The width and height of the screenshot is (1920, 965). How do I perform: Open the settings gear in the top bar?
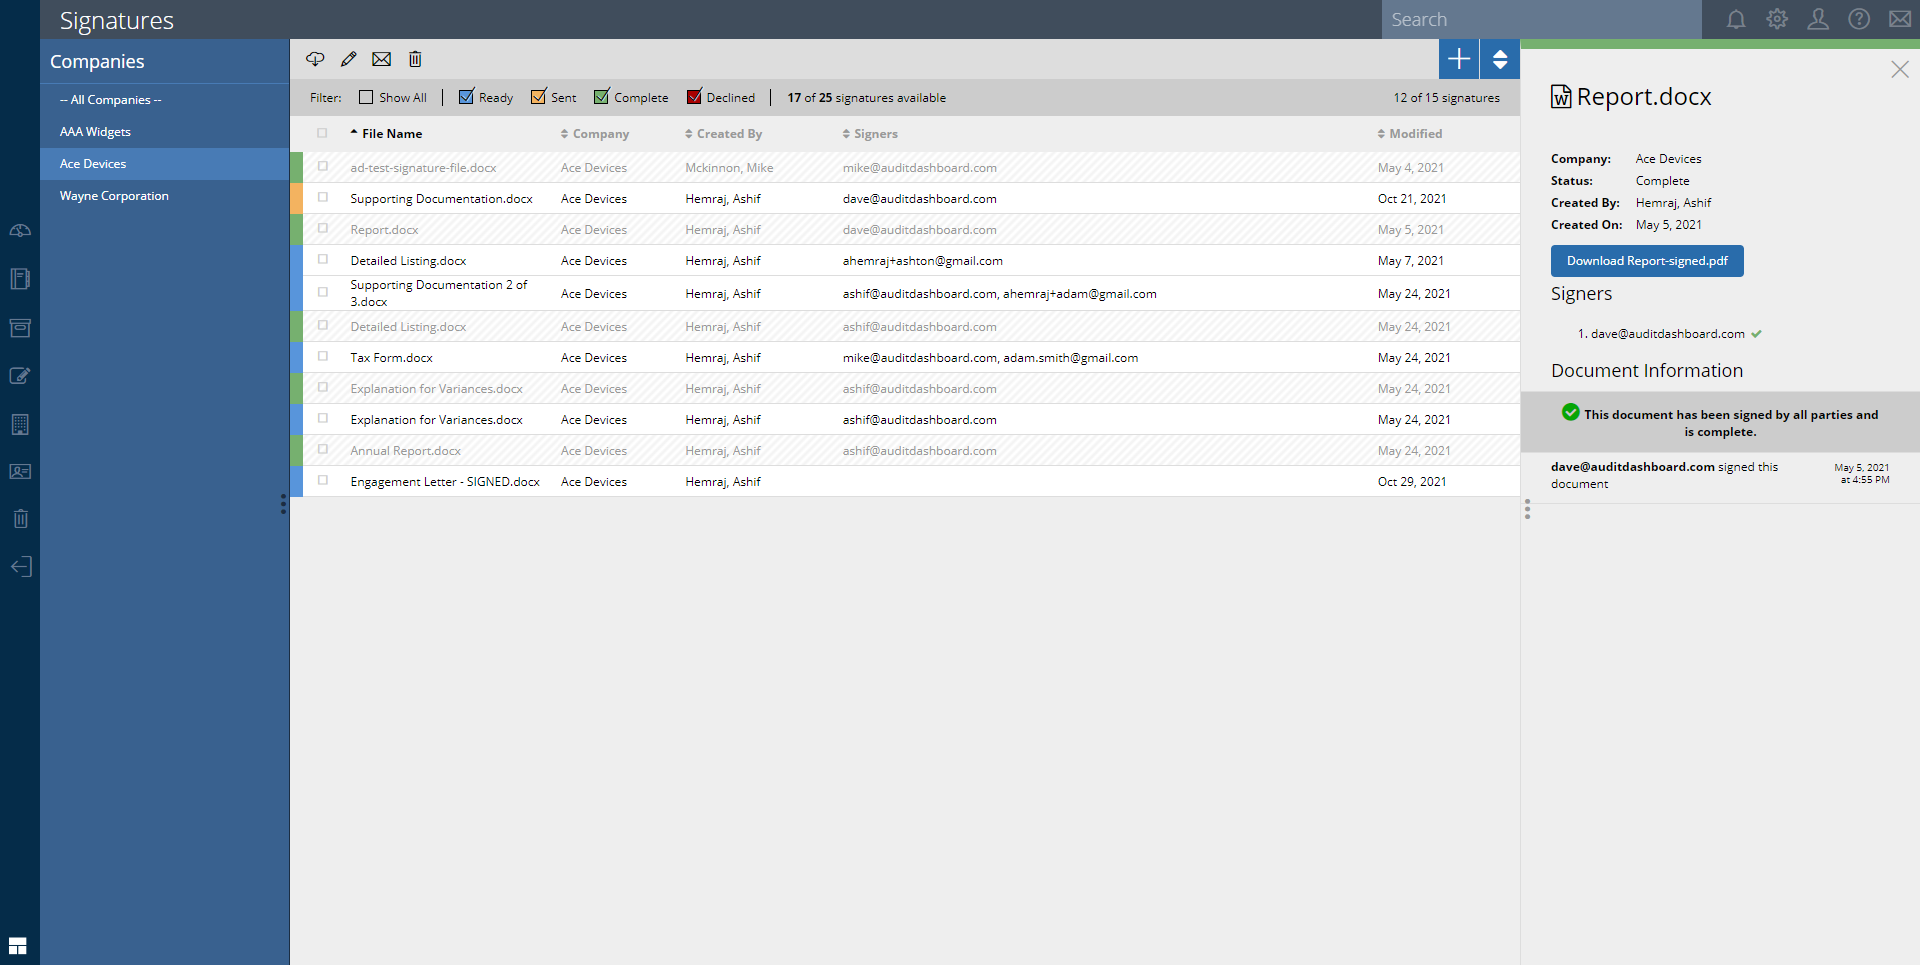point(1777,18)
